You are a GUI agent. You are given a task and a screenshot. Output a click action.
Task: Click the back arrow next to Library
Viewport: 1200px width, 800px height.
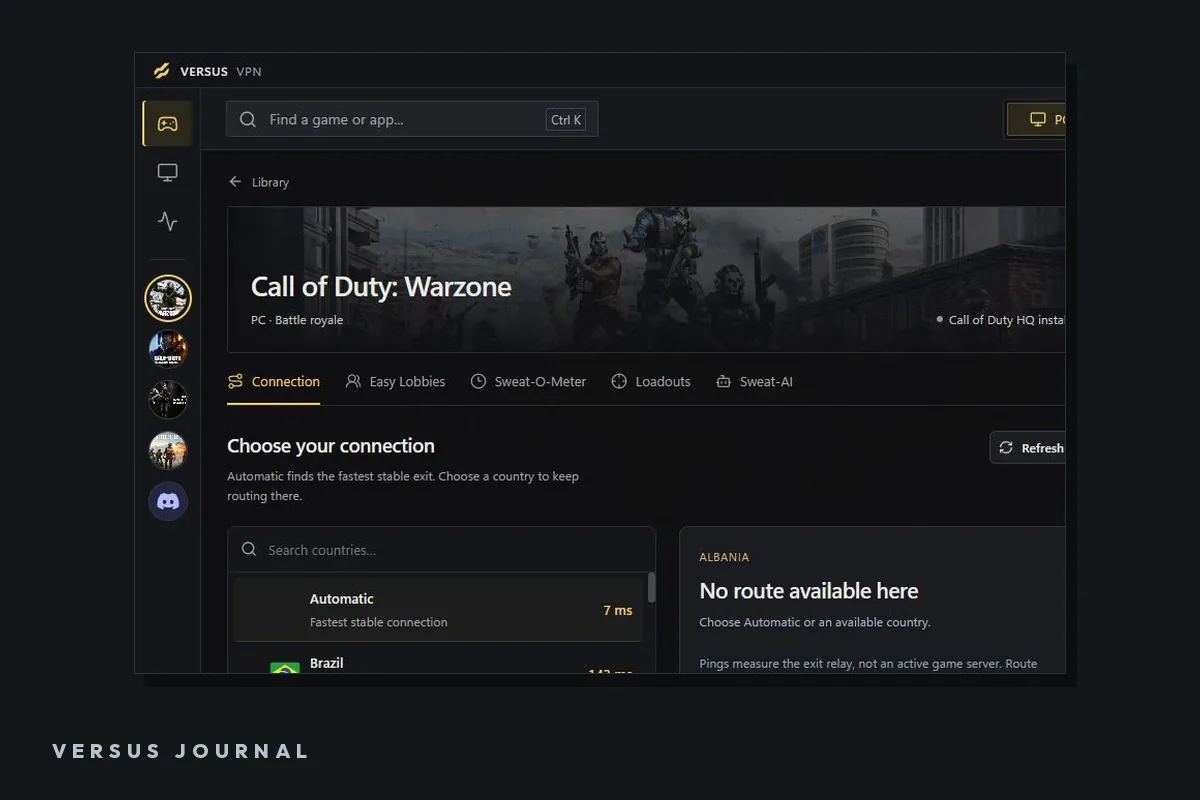click(235, 182)
